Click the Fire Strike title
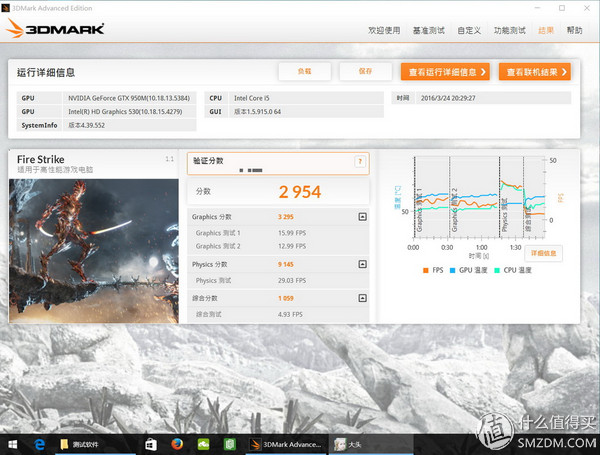600x455 pixels. (x=41, y=159)
